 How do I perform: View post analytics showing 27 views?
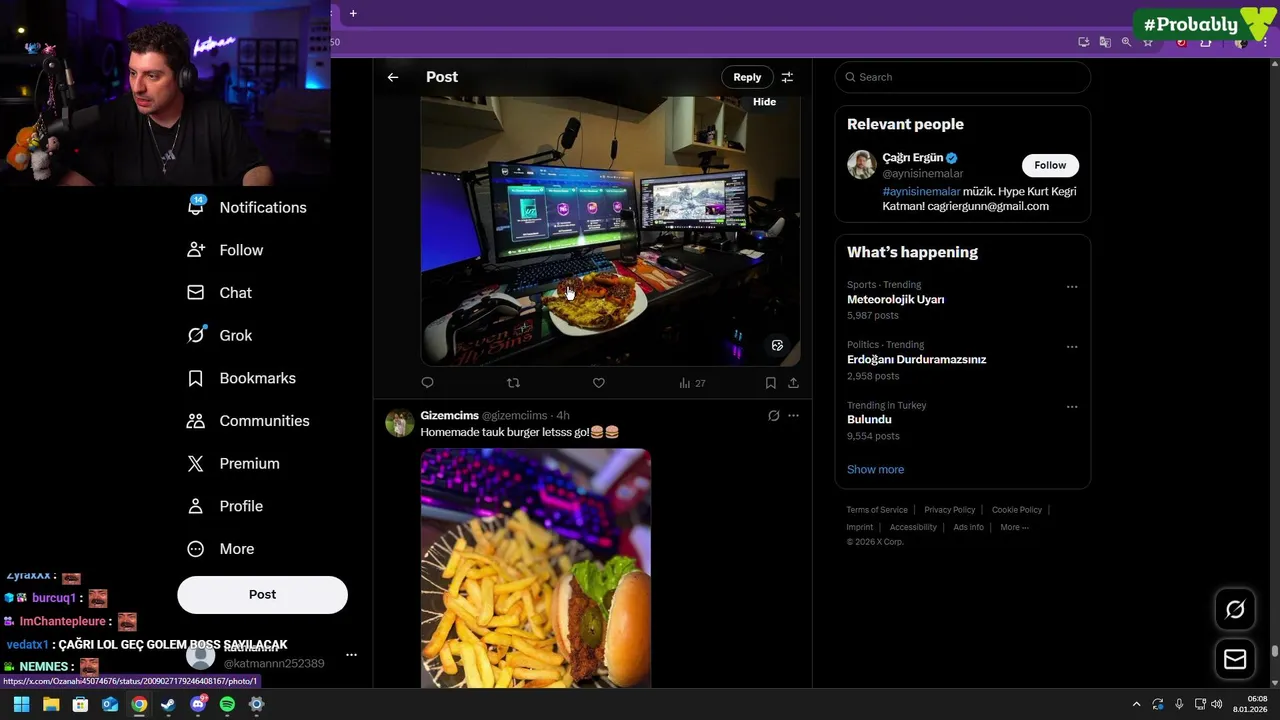(692, 383)
